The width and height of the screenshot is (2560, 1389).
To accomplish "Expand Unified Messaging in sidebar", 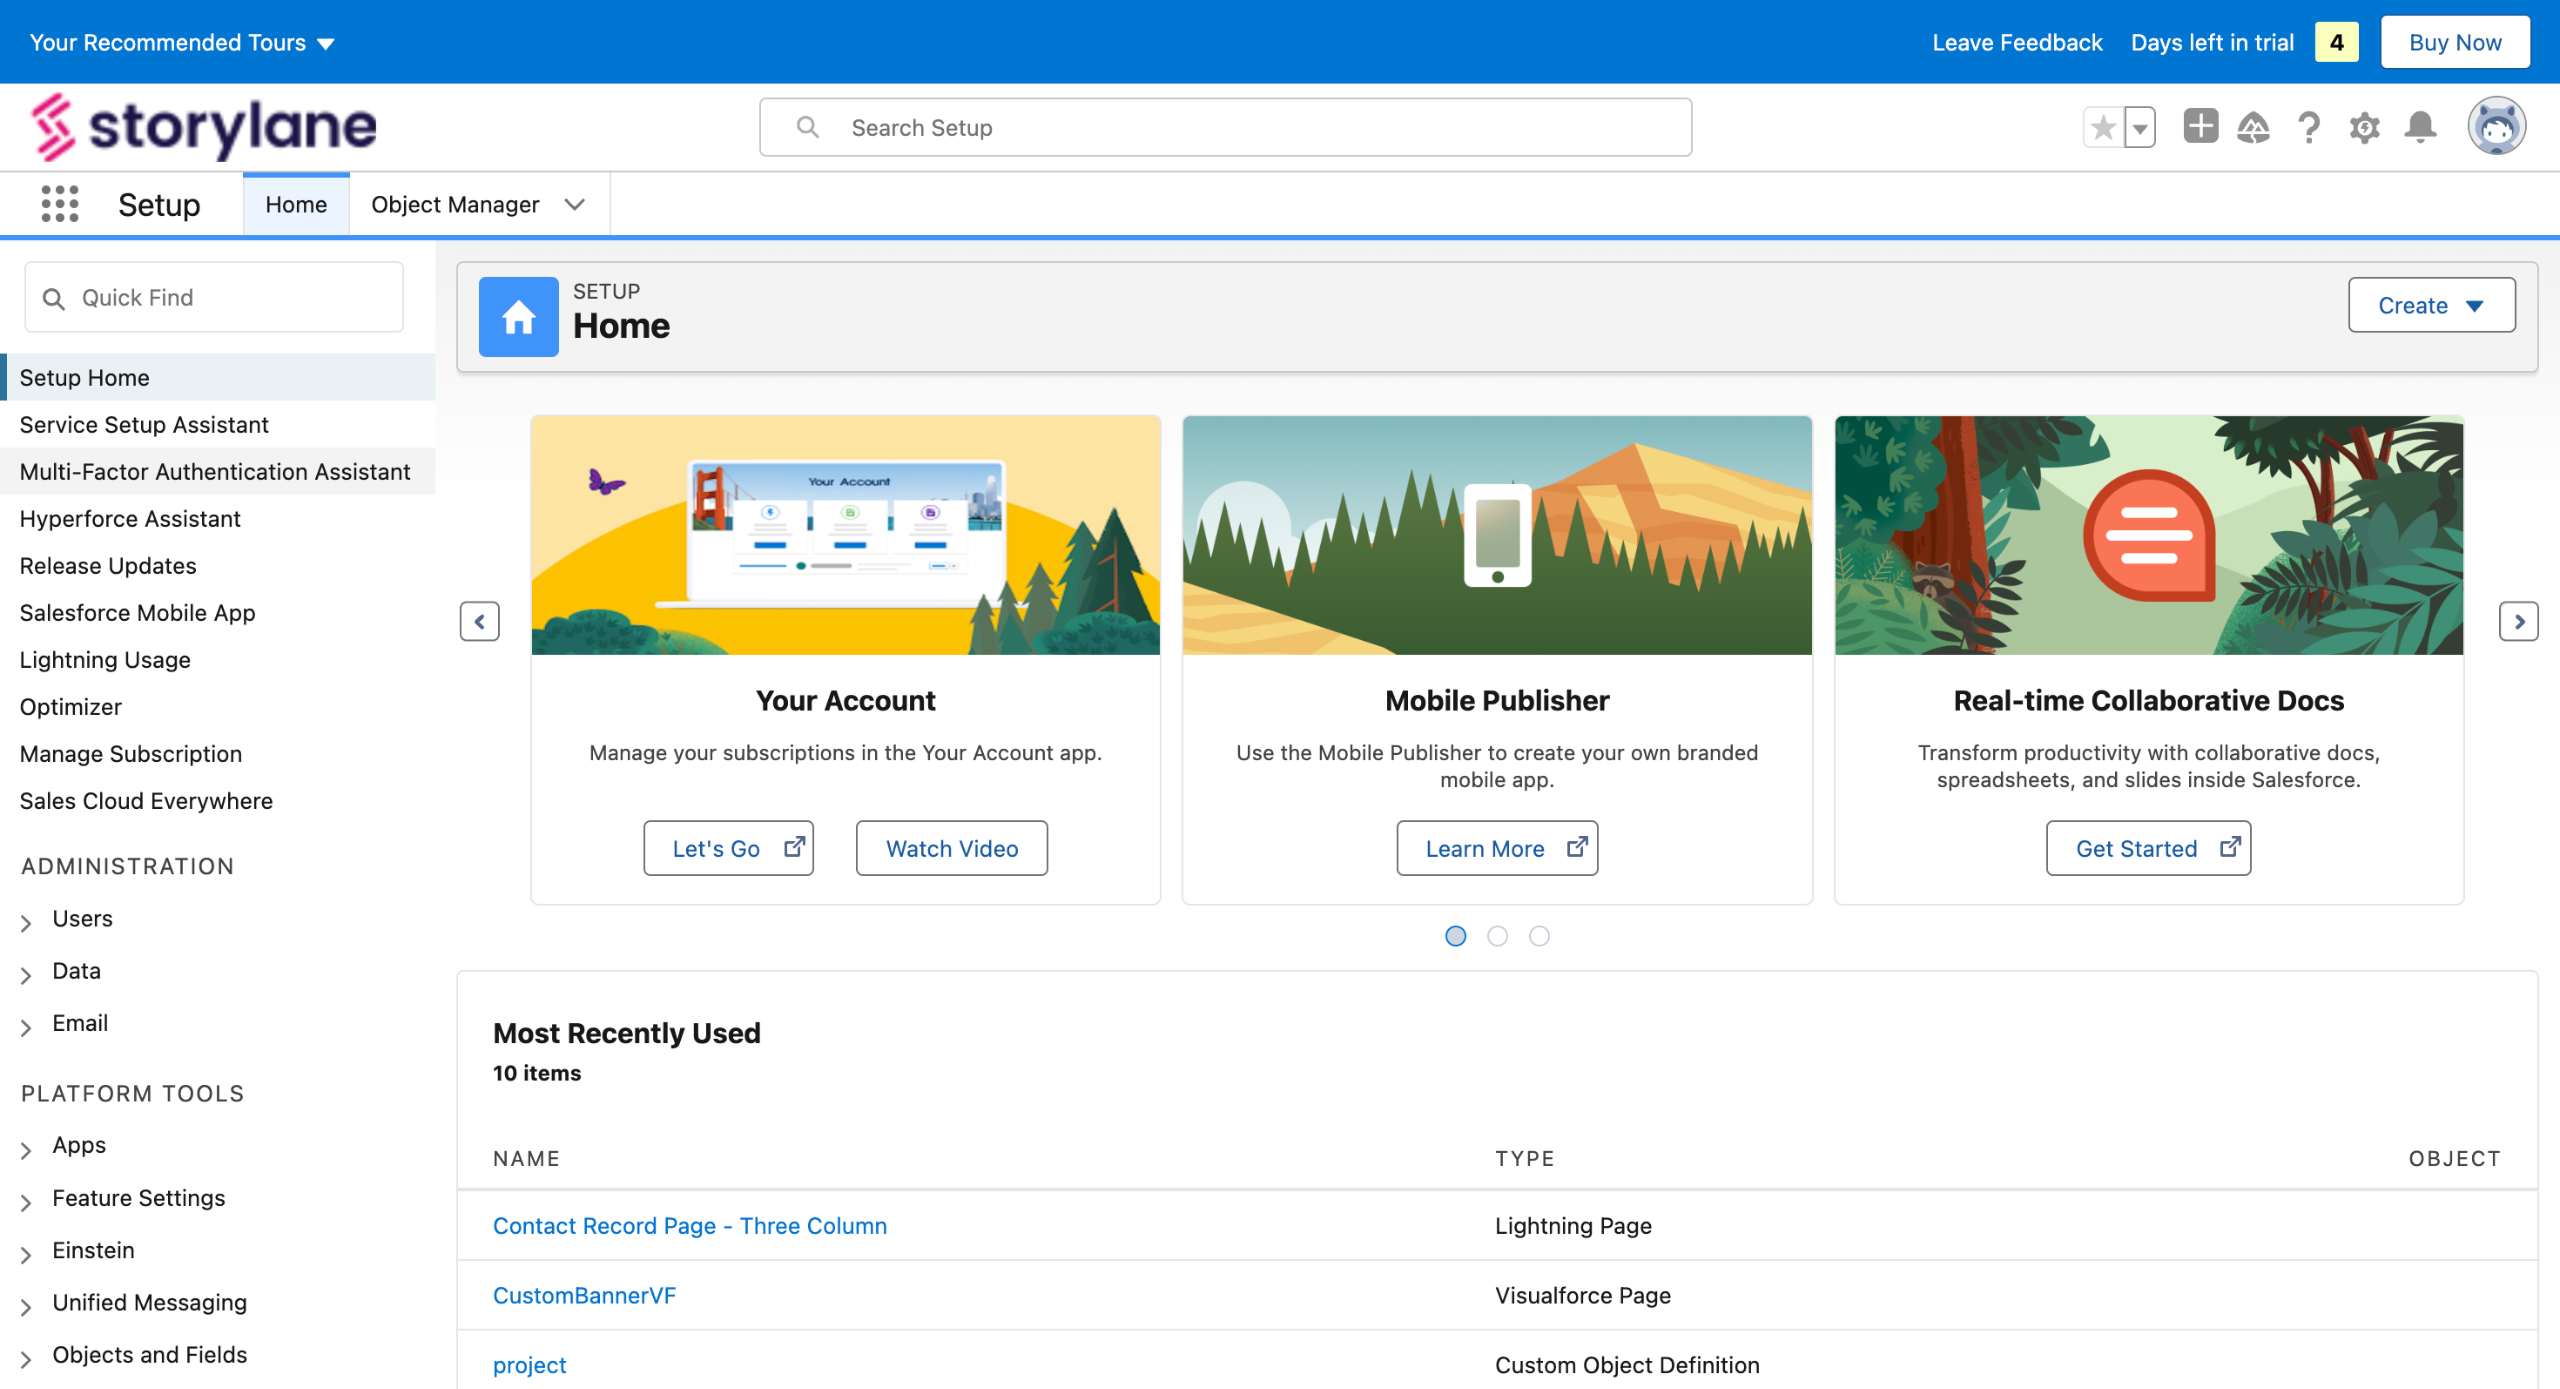I will tap(26, 1305).
